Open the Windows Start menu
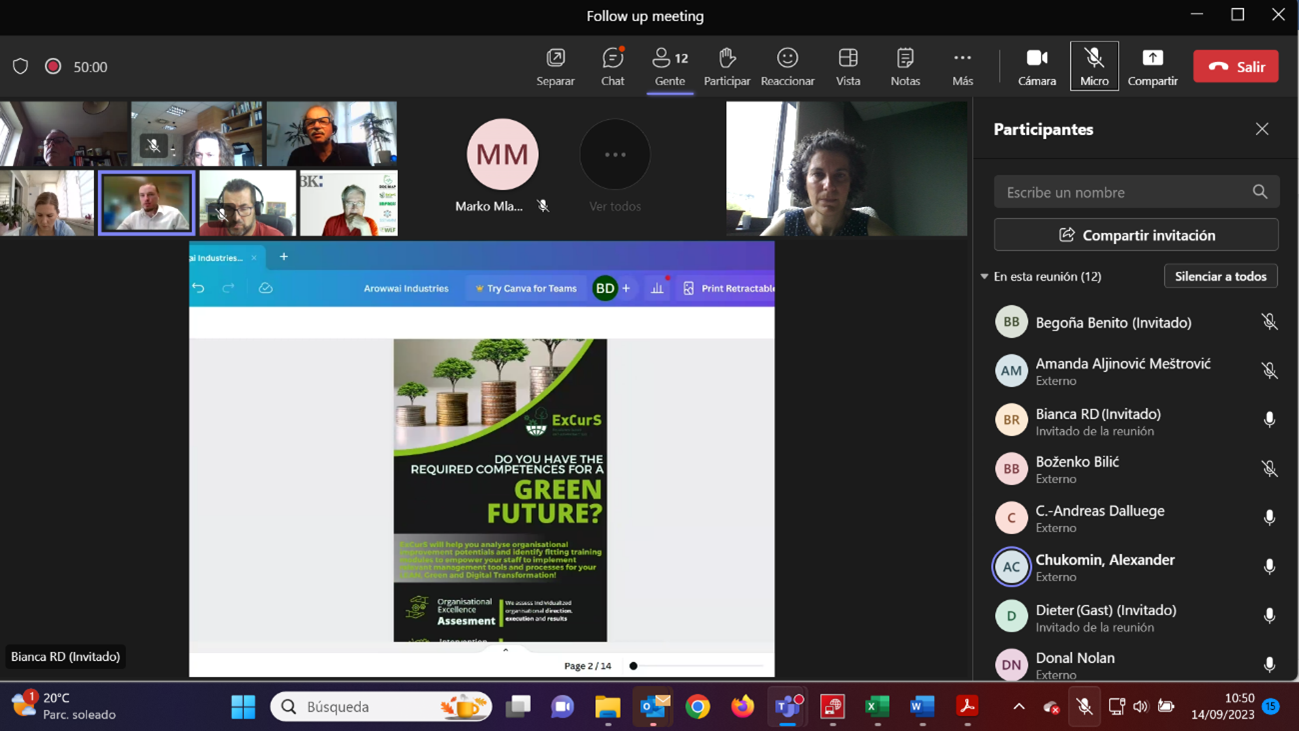 click(x=243, y=707)
